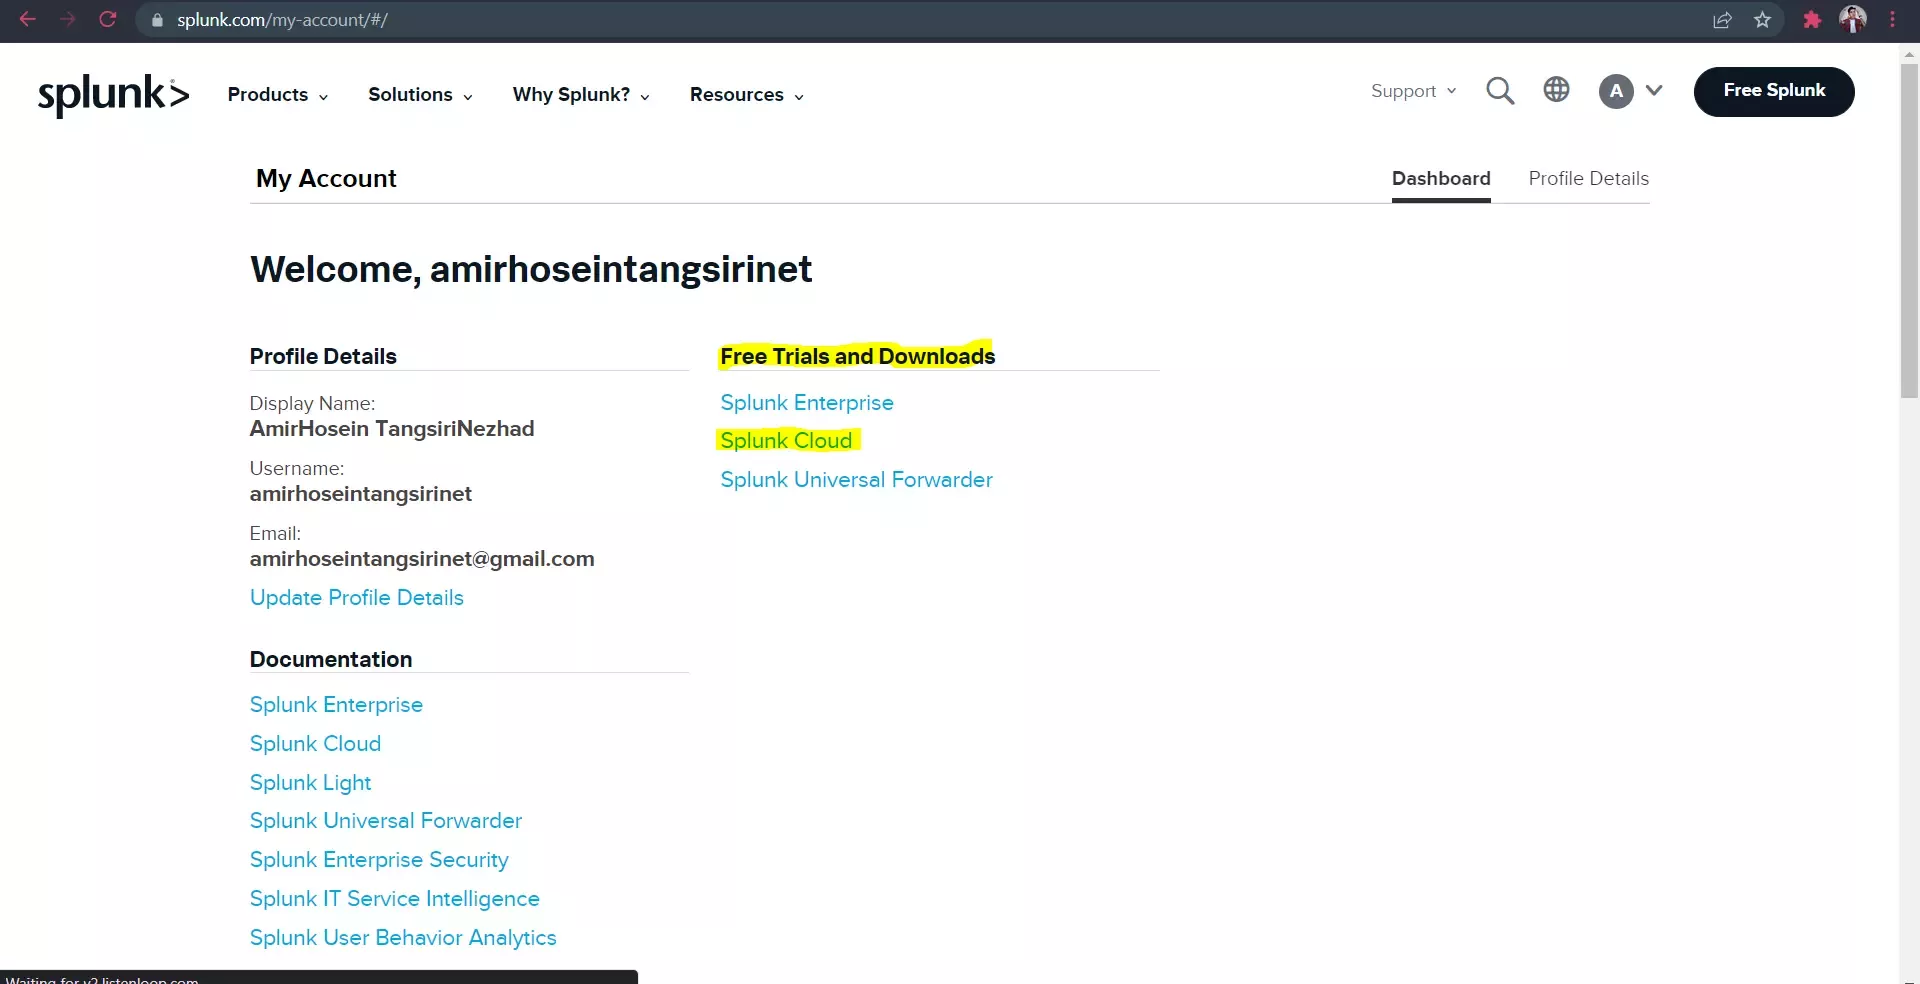Viewport: 1920px width, 984px height.
Task: Open the highlighted Splunk Cloud free trial link
Action: [786, 441]
